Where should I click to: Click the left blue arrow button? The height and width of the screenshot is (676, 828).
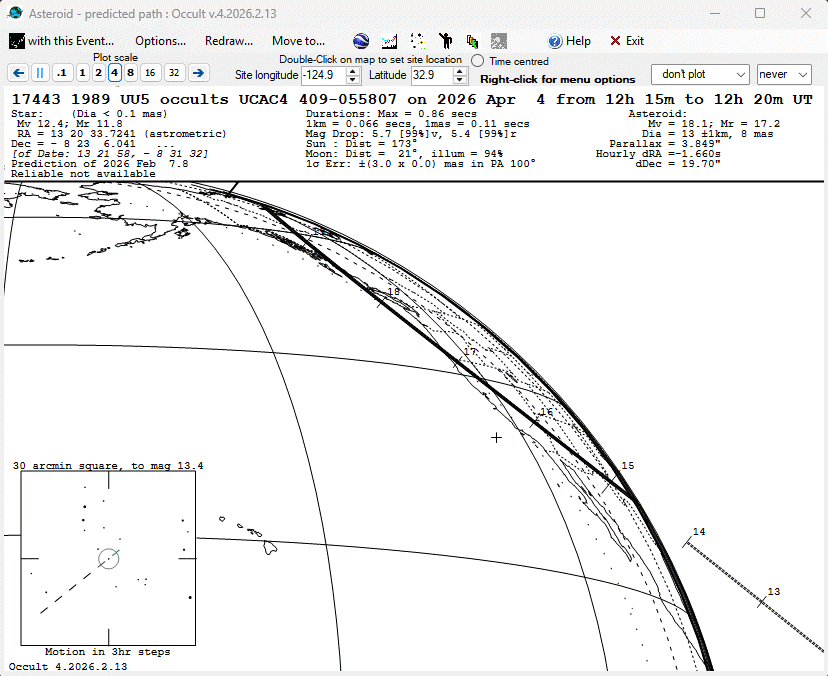(x=18, y=72)
